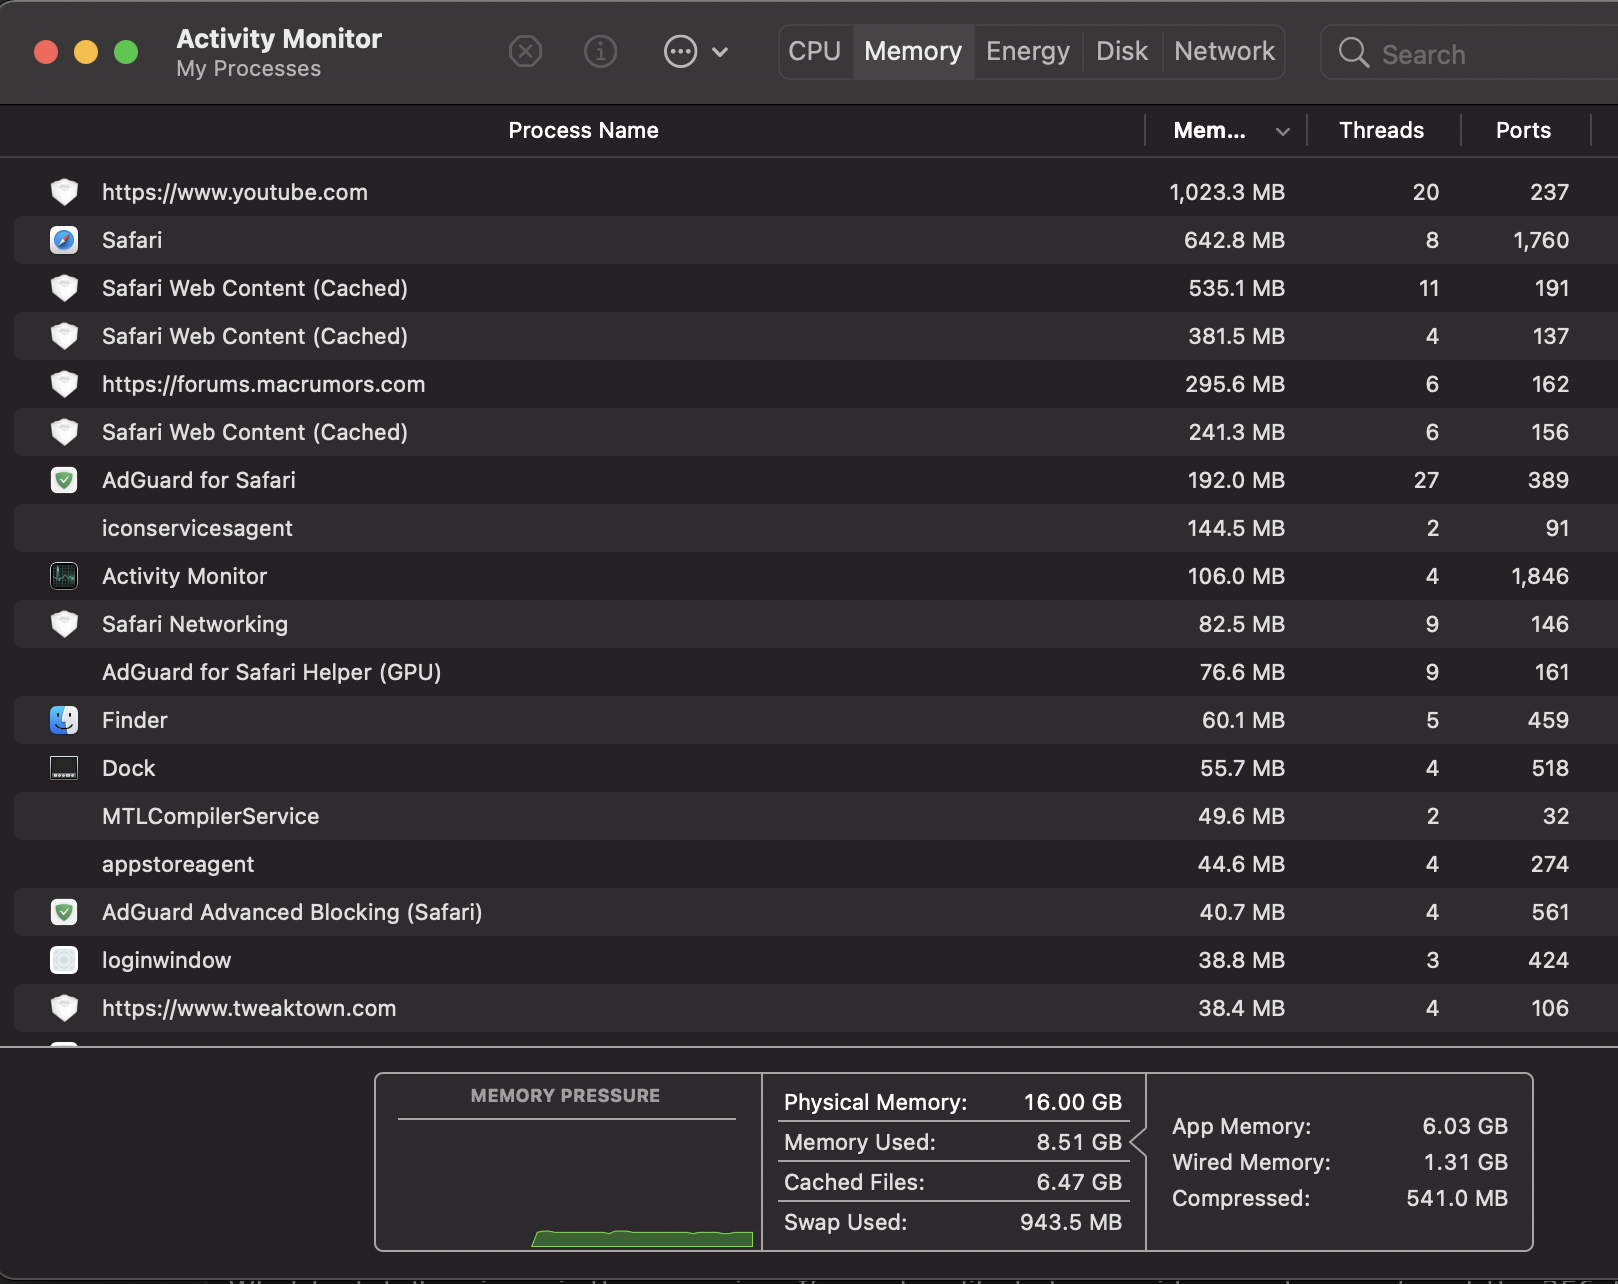Click the Swap Used 943.5 MB value
1618x1284 pixels.
point(1071,1222)
